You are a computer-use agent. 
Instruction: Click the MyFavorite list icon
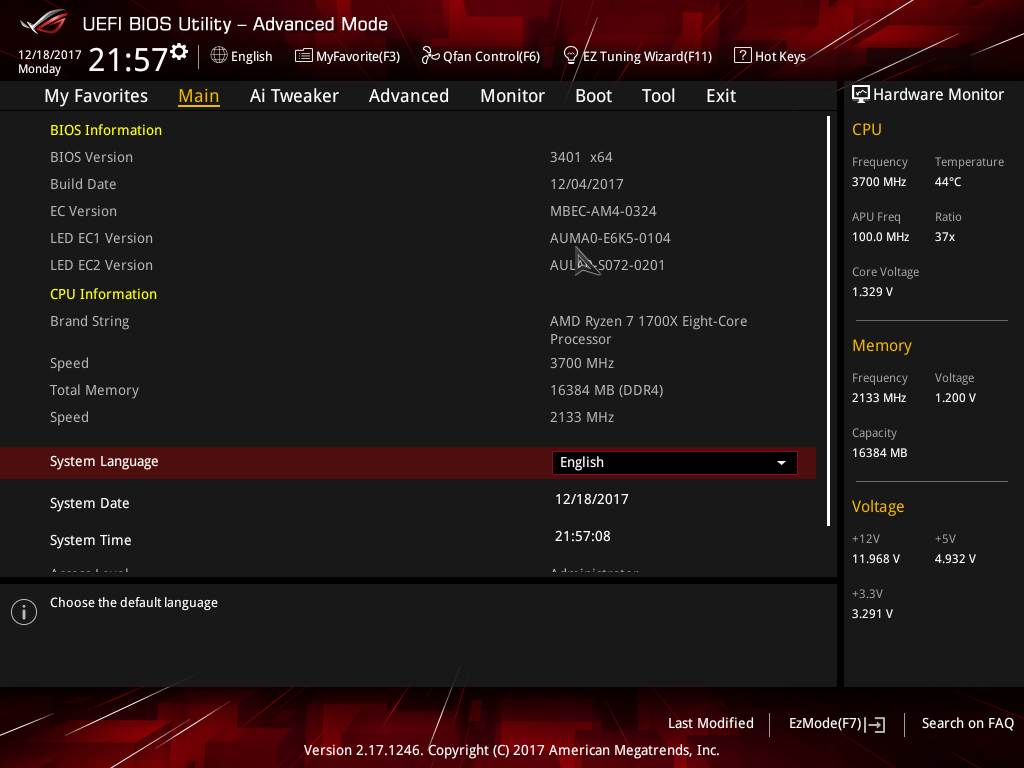click(x=304, y=56)
